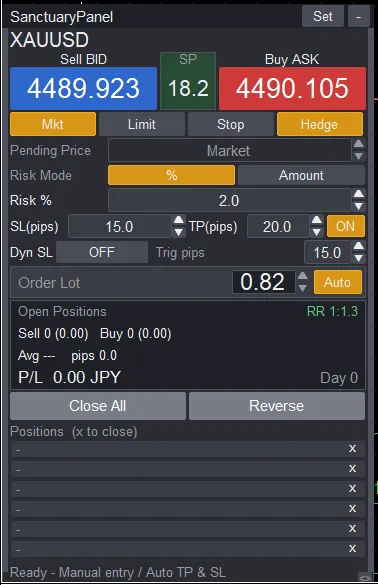Image resolution: width=378 pixels, height=585 pixels.
Task: Increase Order Lot with up arrow
Action: 303,276
